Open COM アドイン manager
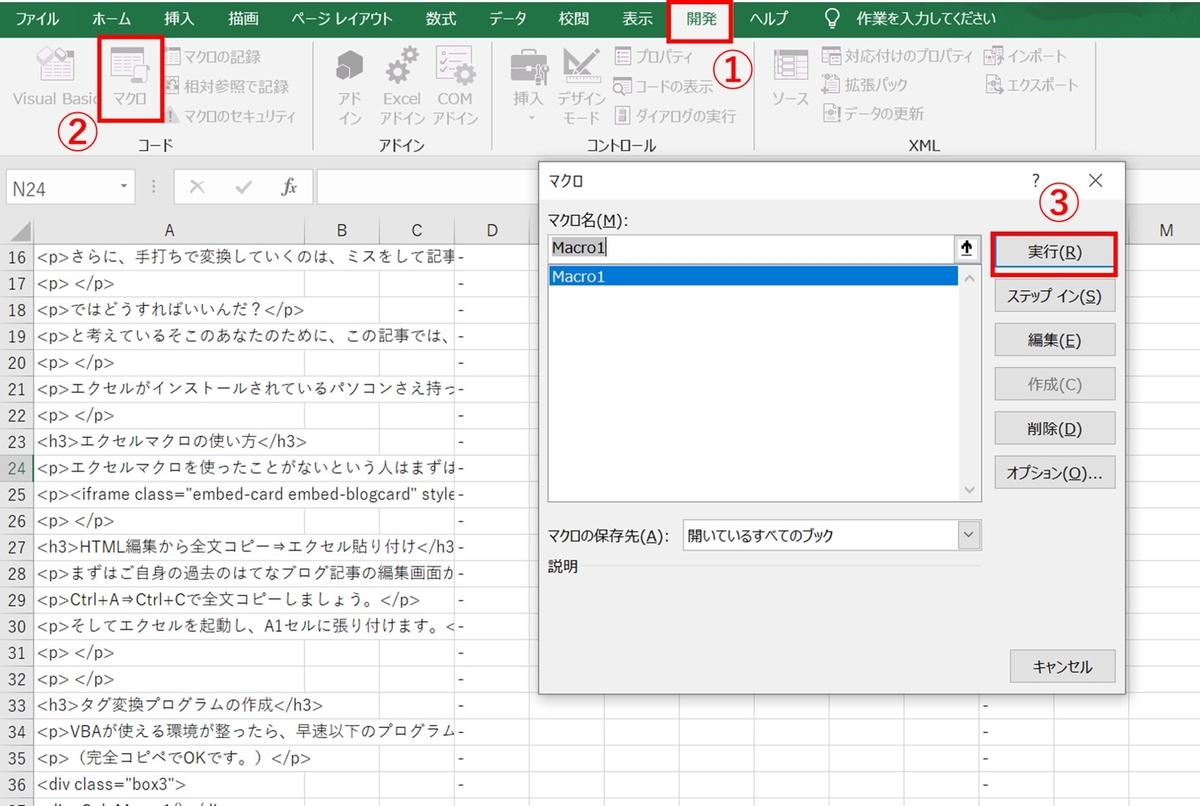Image resolution: width=1200 pixels, height=806 pixels. 455,88
